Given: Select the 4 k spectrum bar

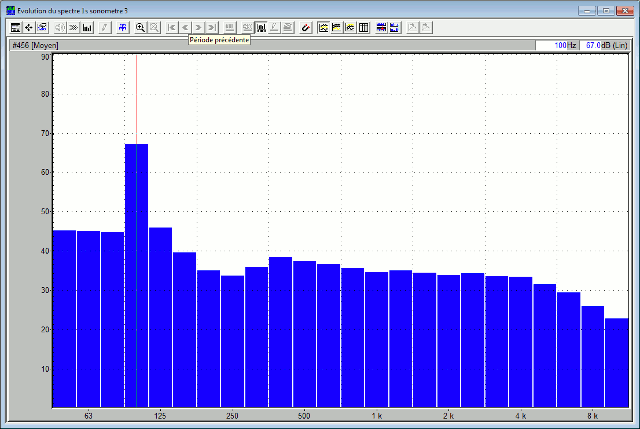Looking at the screenshot, I should coord(520,342).
